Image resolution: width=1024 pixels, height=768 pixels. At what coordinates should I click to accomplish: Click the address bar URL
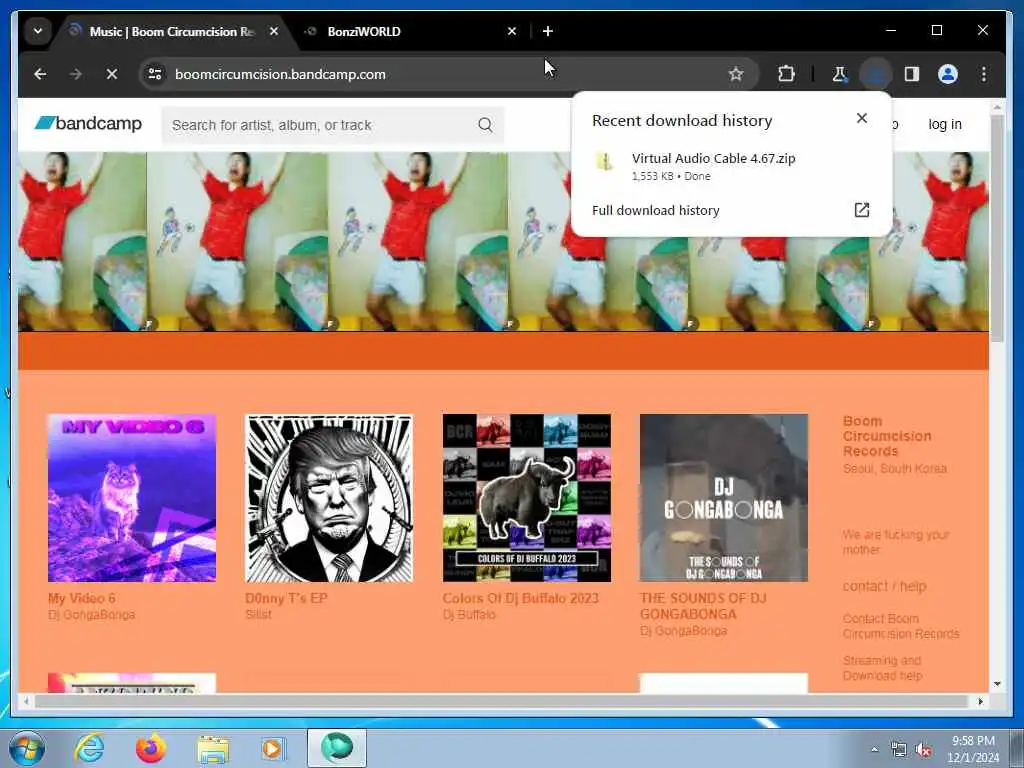(x=280, y=74)
